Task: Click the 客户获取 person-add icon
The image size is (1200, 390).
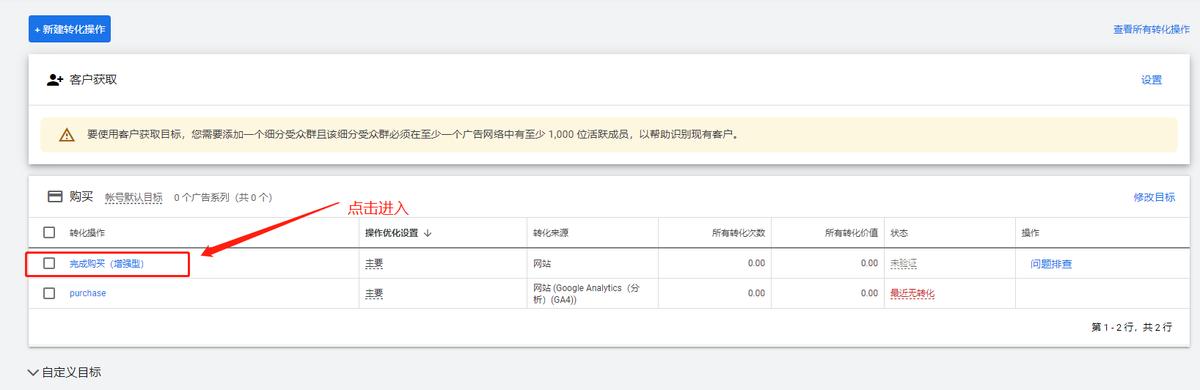Action: [55, 80]
